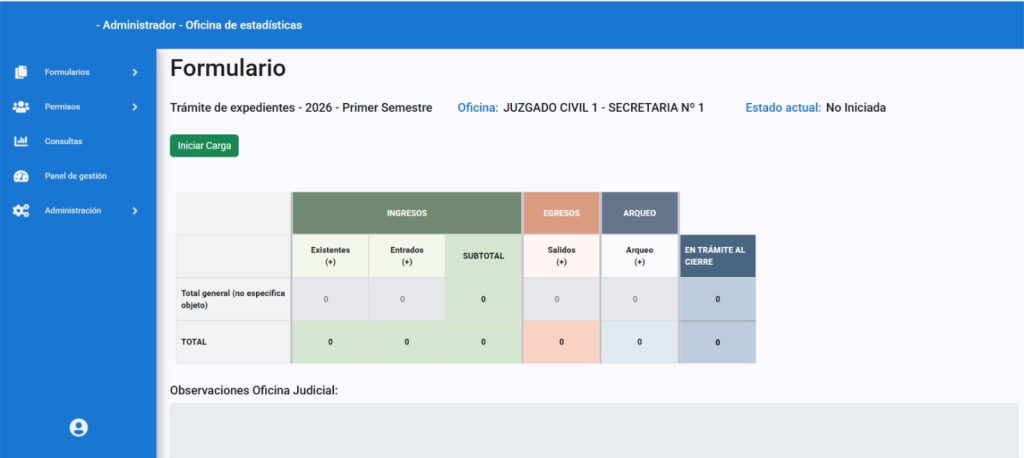Screen dimensions: 1024x458
Task: Open the user account profile icon
Action: [78, 428]
